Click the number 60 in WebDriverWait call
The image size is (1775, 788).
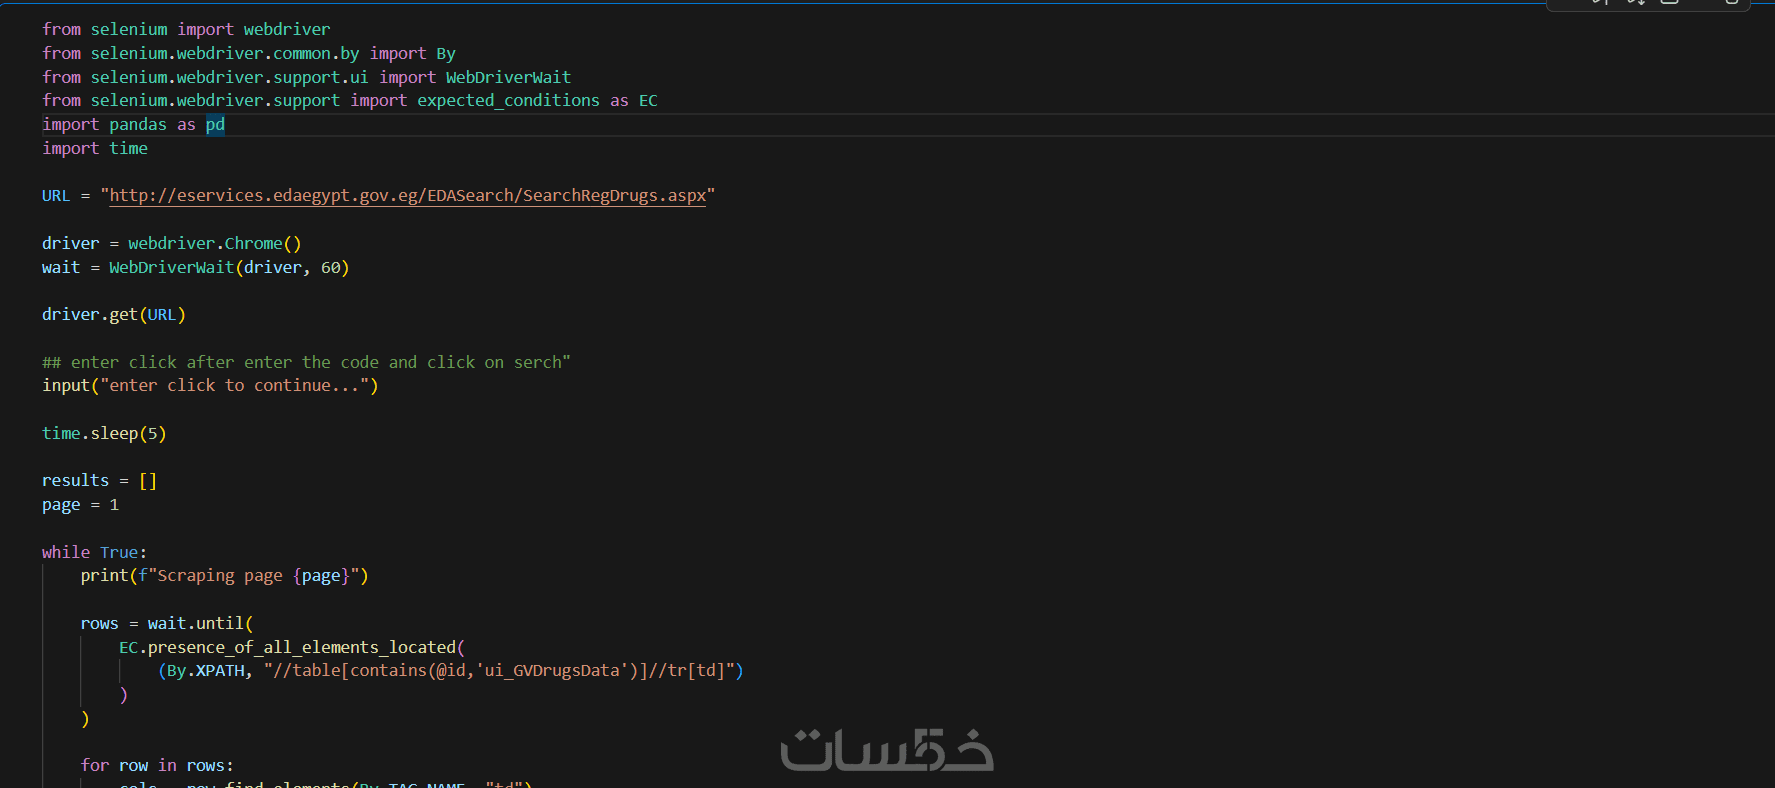coord(330,268)
